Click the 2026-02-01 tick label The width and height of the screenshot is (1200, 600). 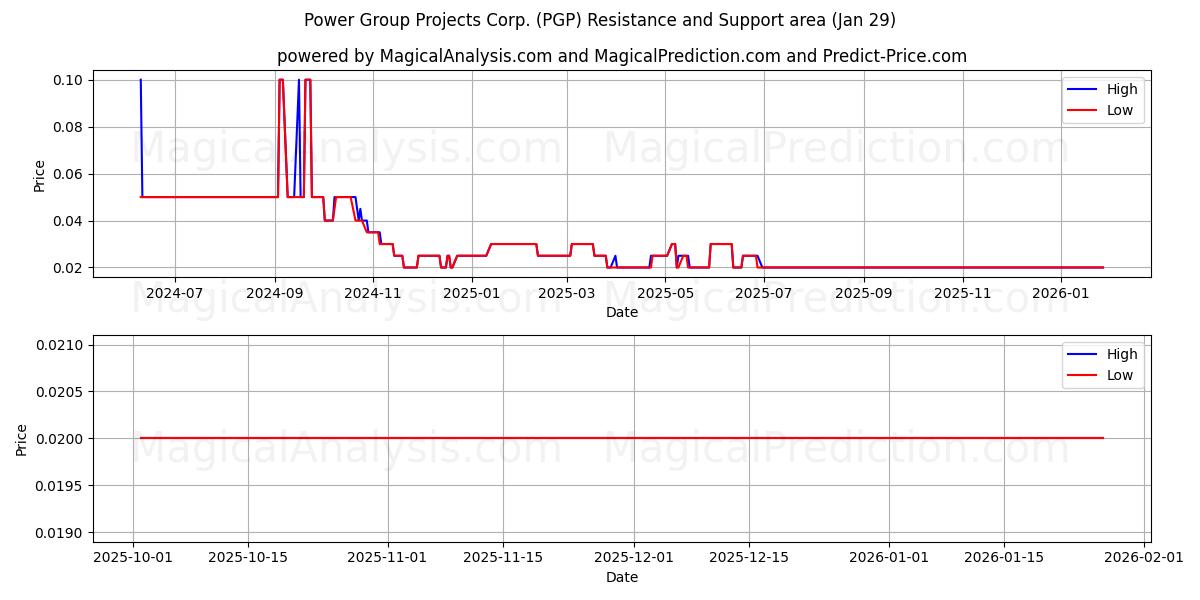(1143, 559)
